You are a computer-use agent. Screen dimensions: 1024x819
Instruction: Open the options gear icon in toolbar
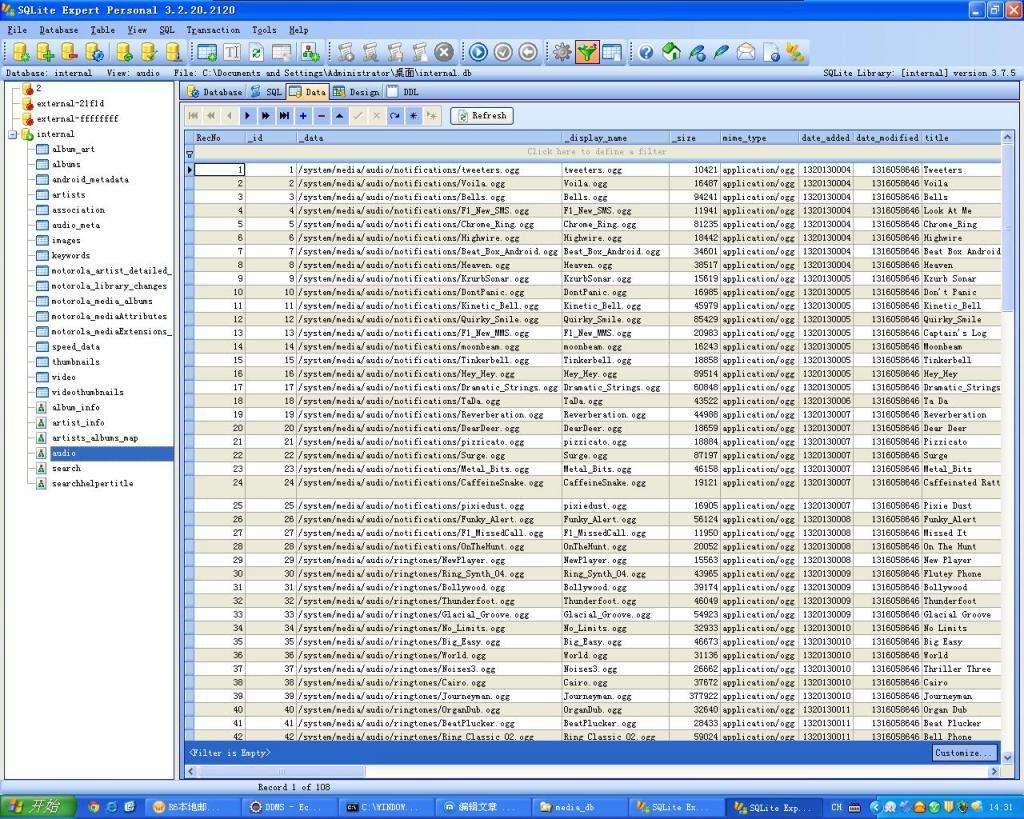(562, 53)
